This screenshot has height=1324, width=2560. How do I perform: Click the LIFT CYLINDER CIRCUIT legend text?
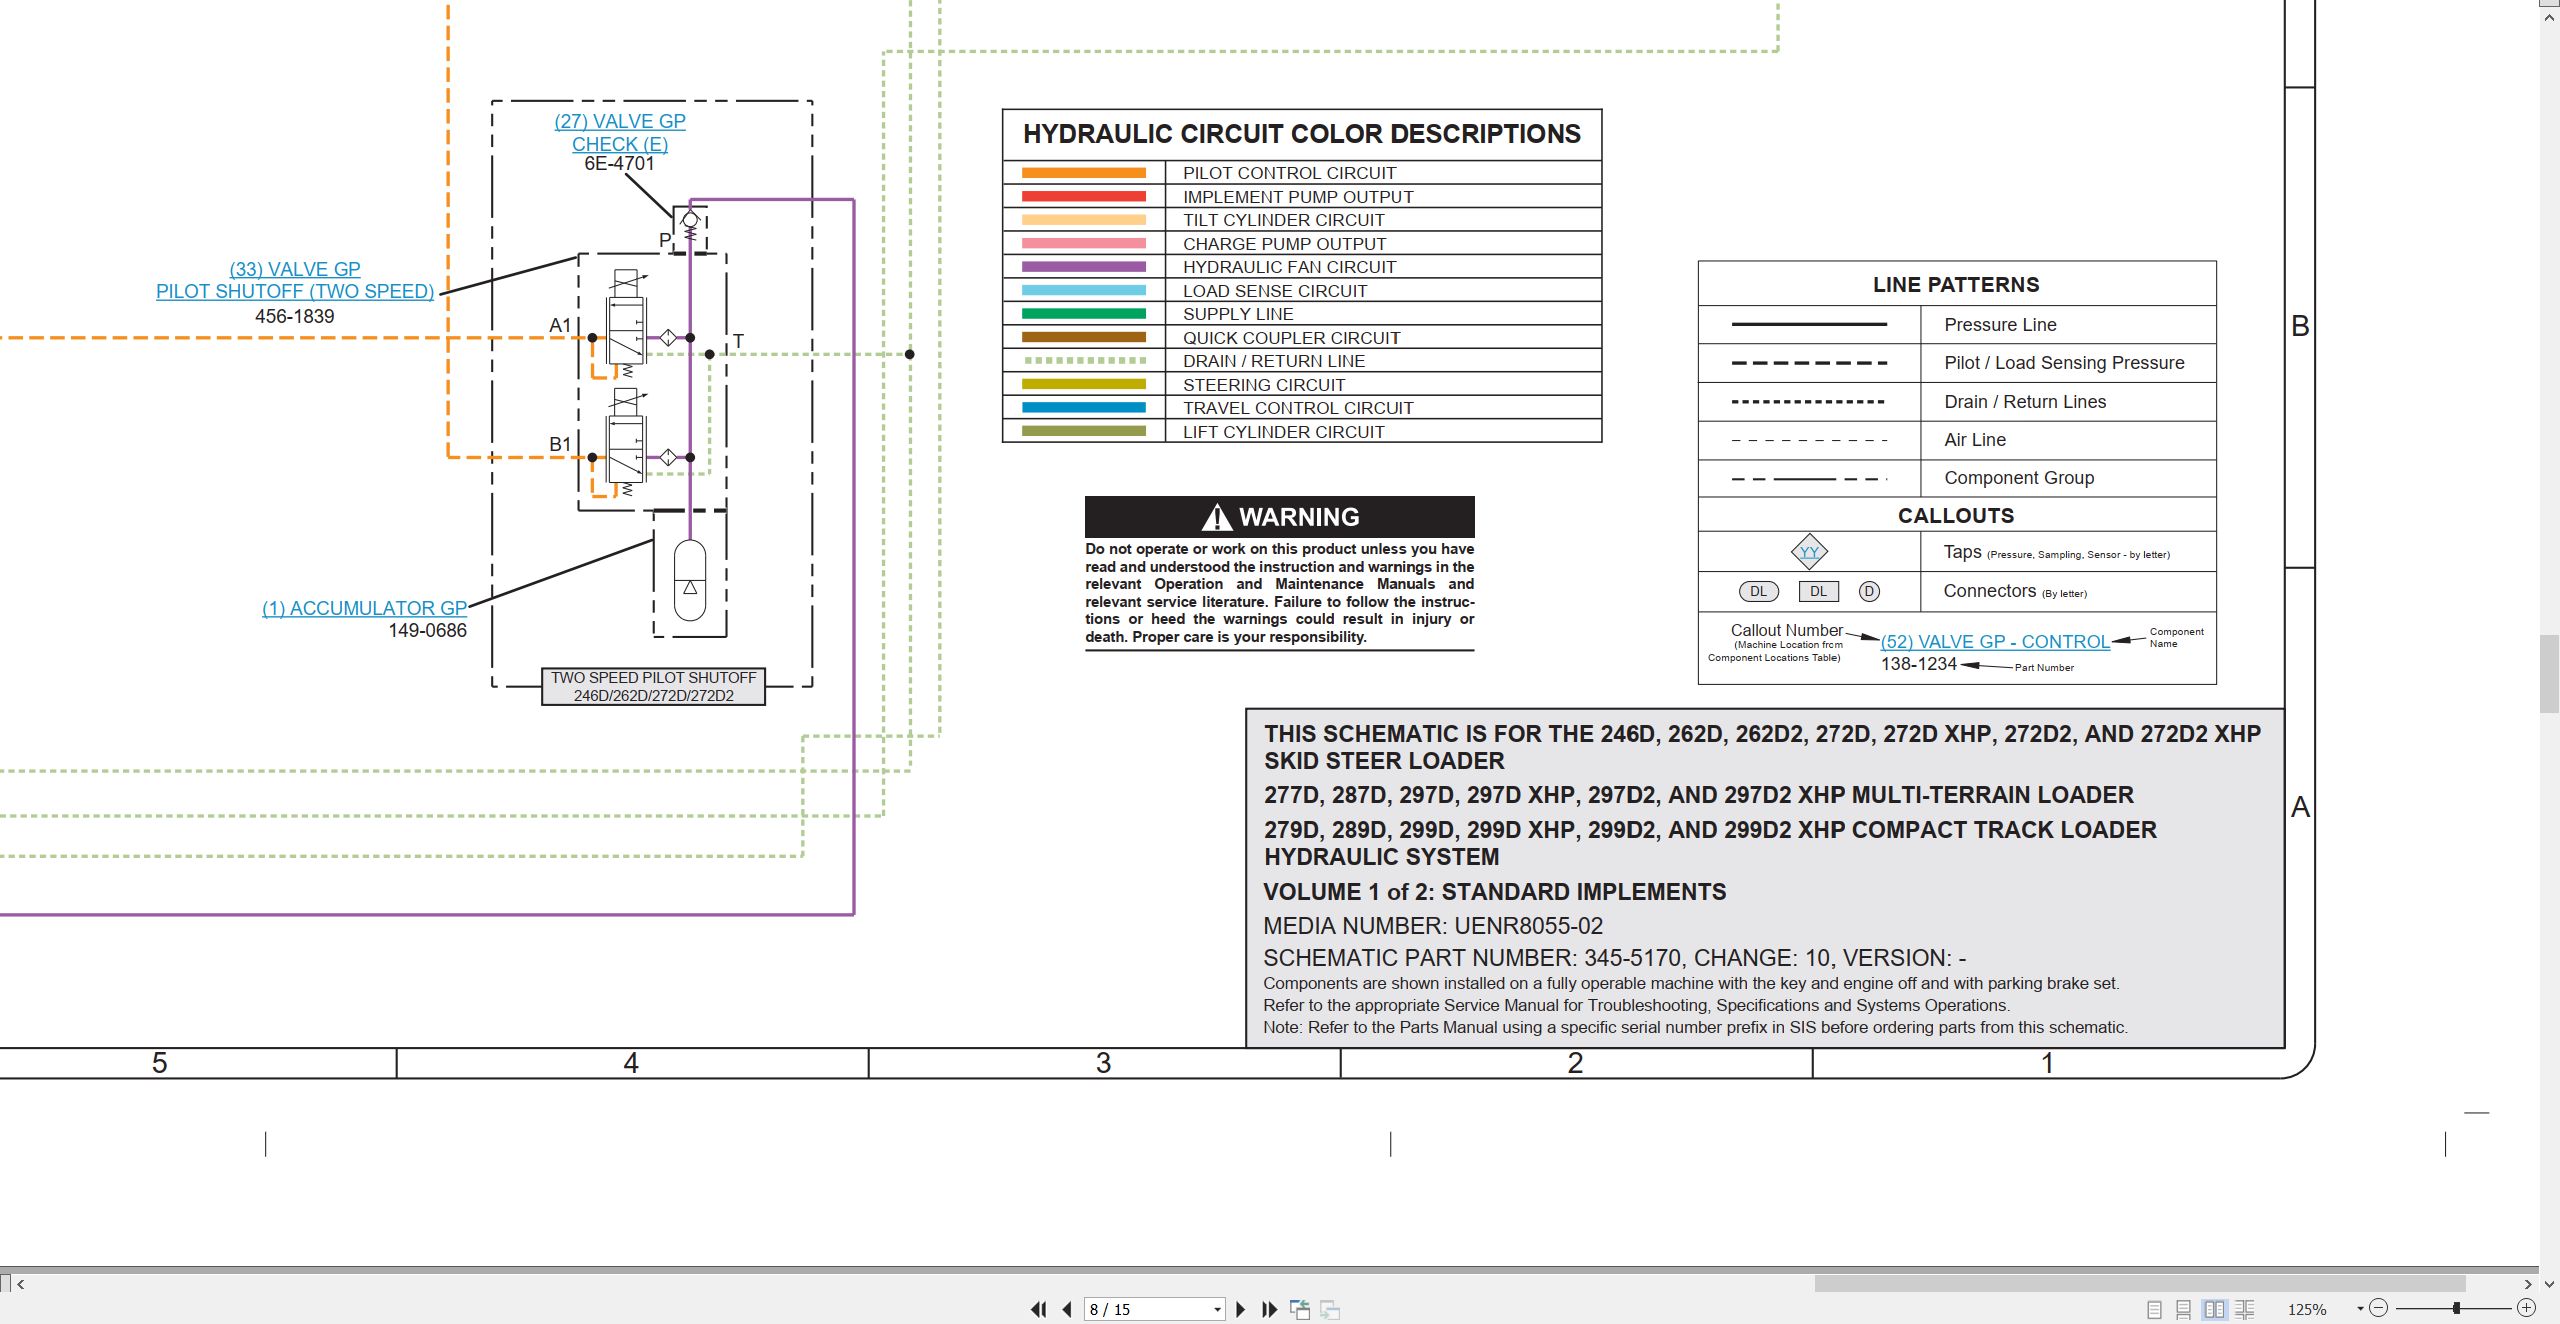click(x=1284, y=432)
